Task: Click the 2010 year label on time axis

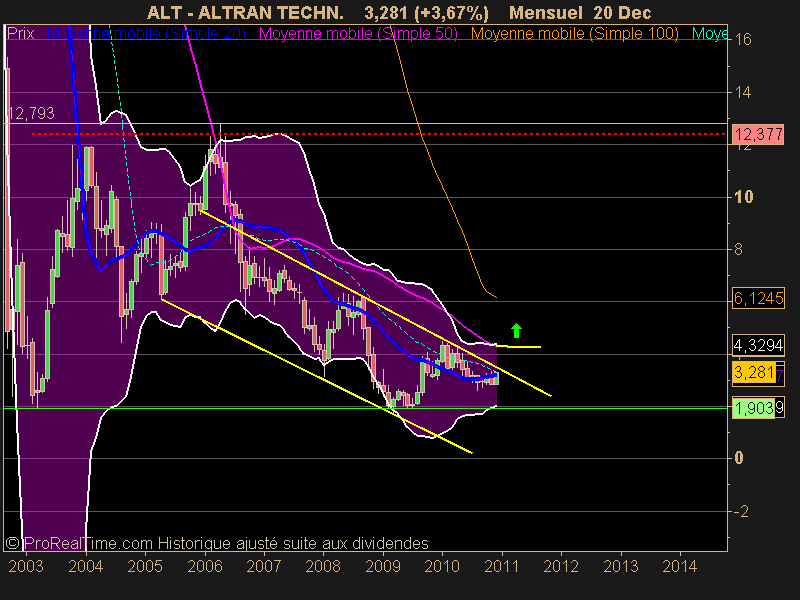Action: (x=442, y=566)
